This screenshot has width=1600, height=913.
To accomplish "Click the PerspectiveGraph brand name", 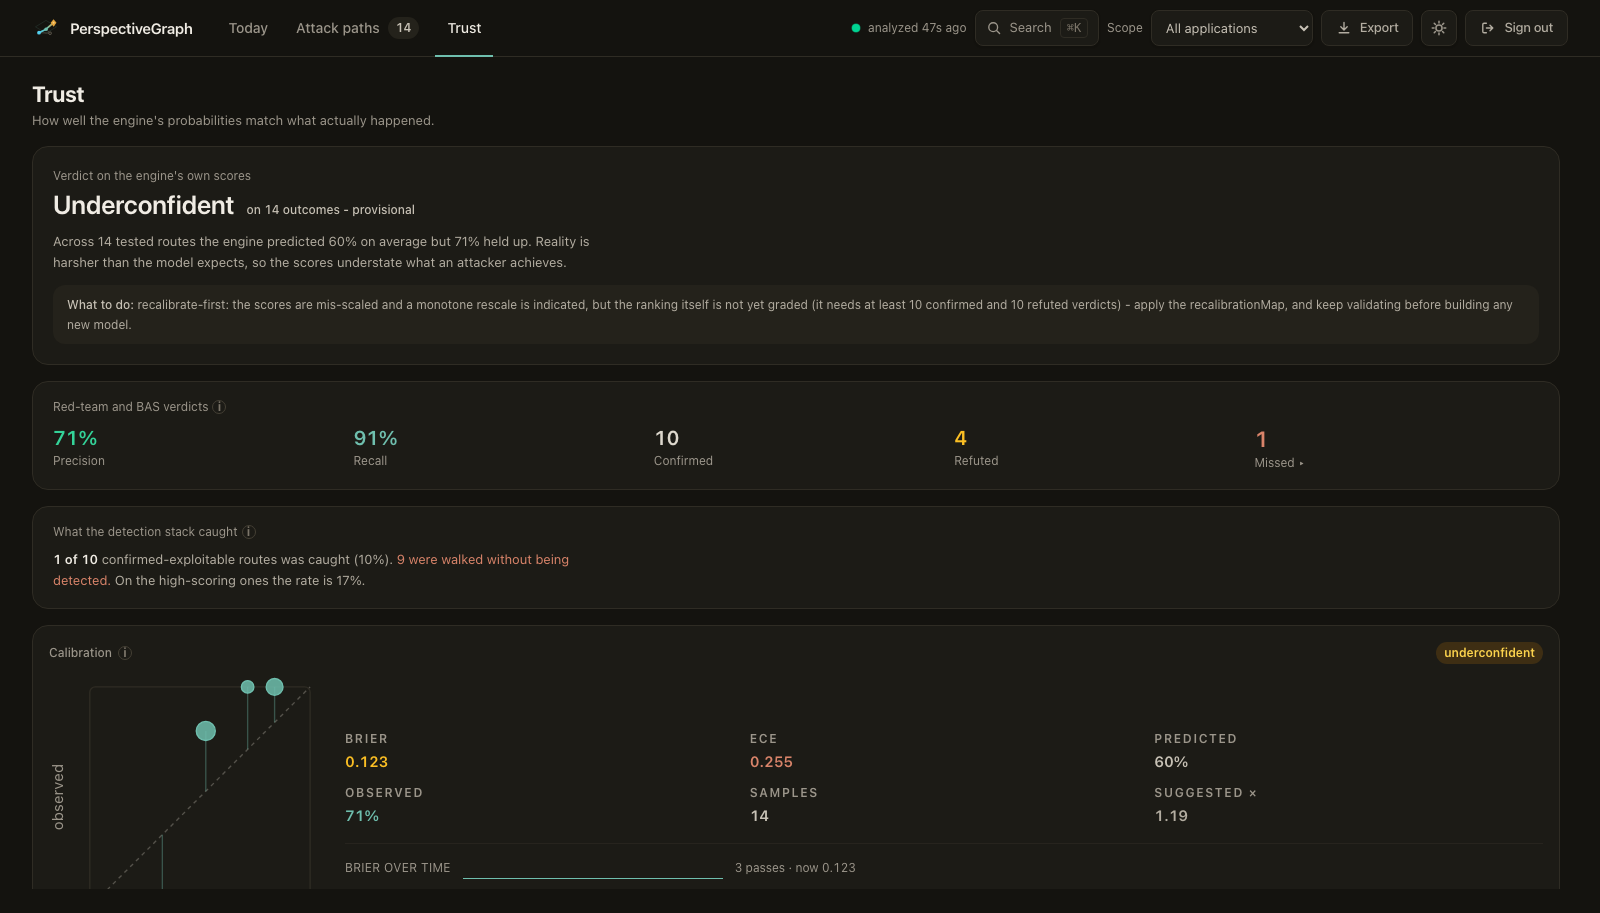I will click(131, 29).
